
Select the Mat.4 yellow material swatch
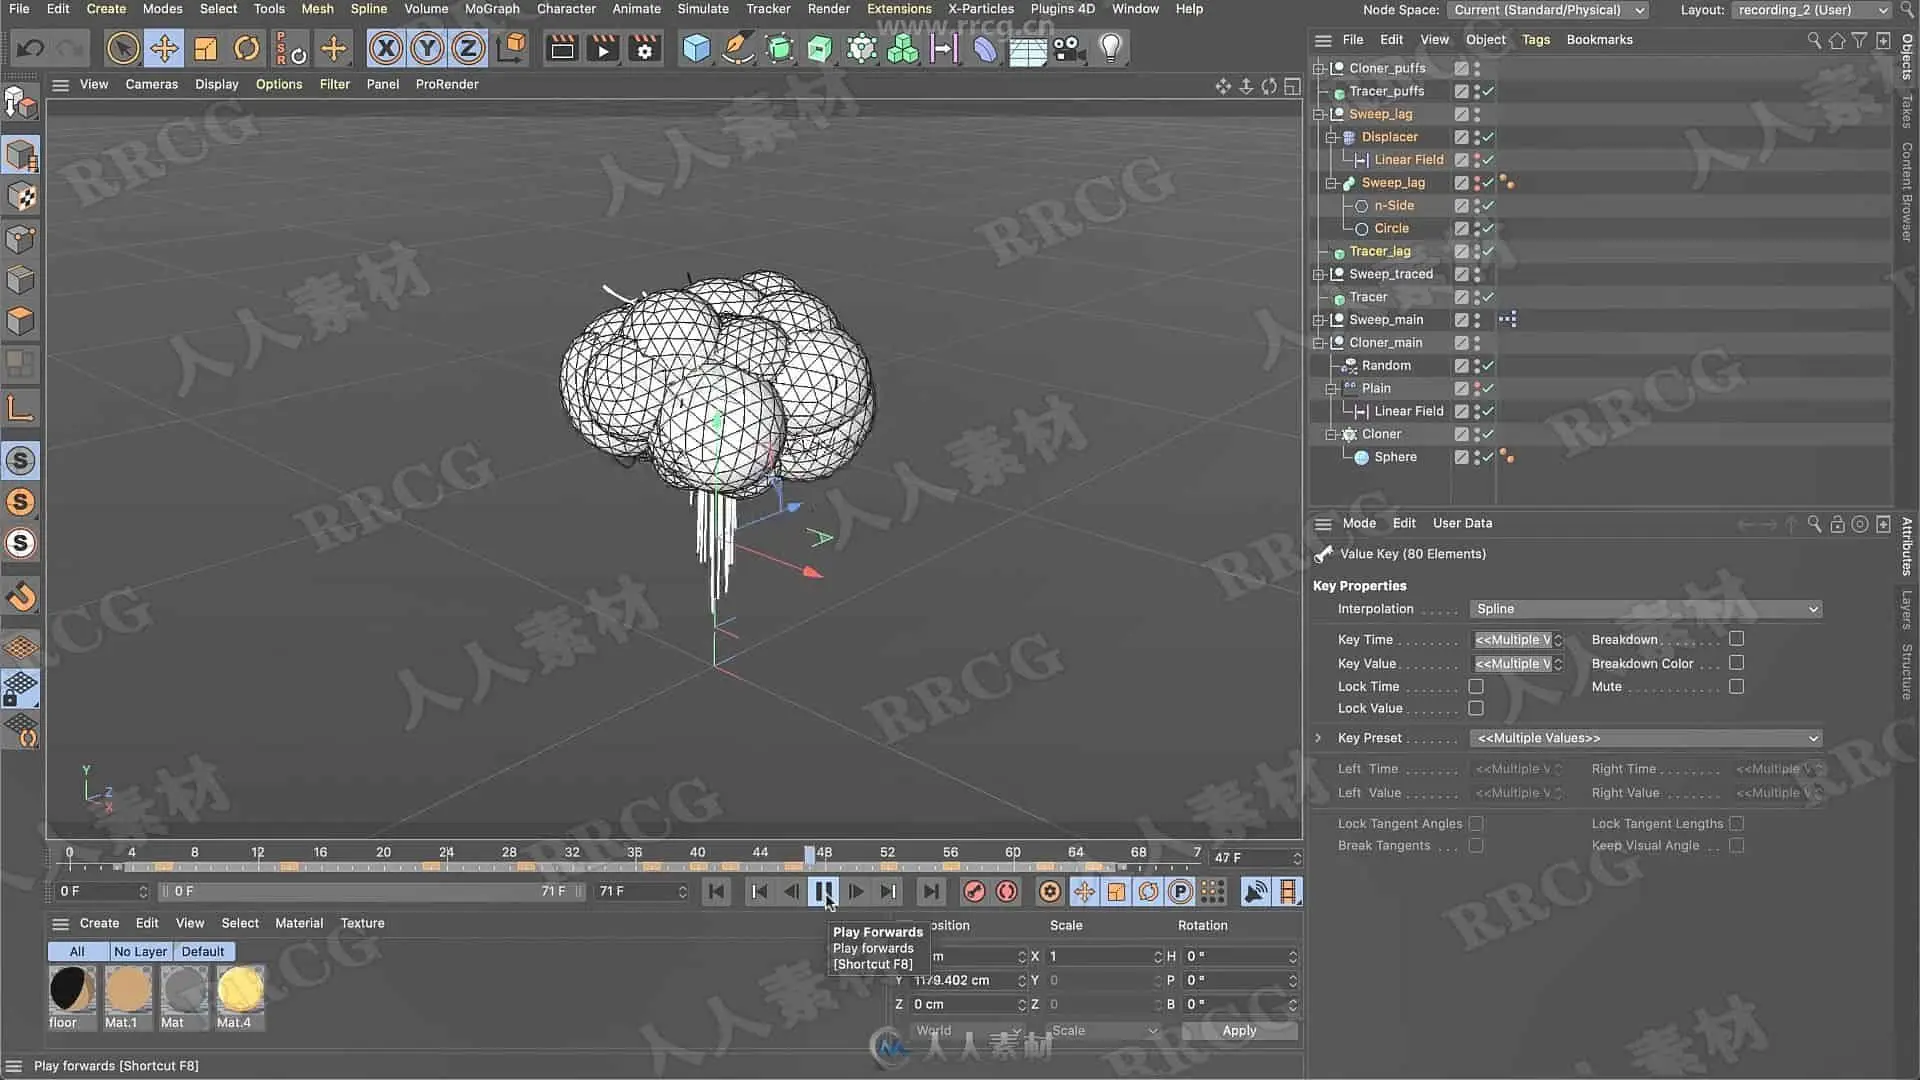[x=240, y=997]
